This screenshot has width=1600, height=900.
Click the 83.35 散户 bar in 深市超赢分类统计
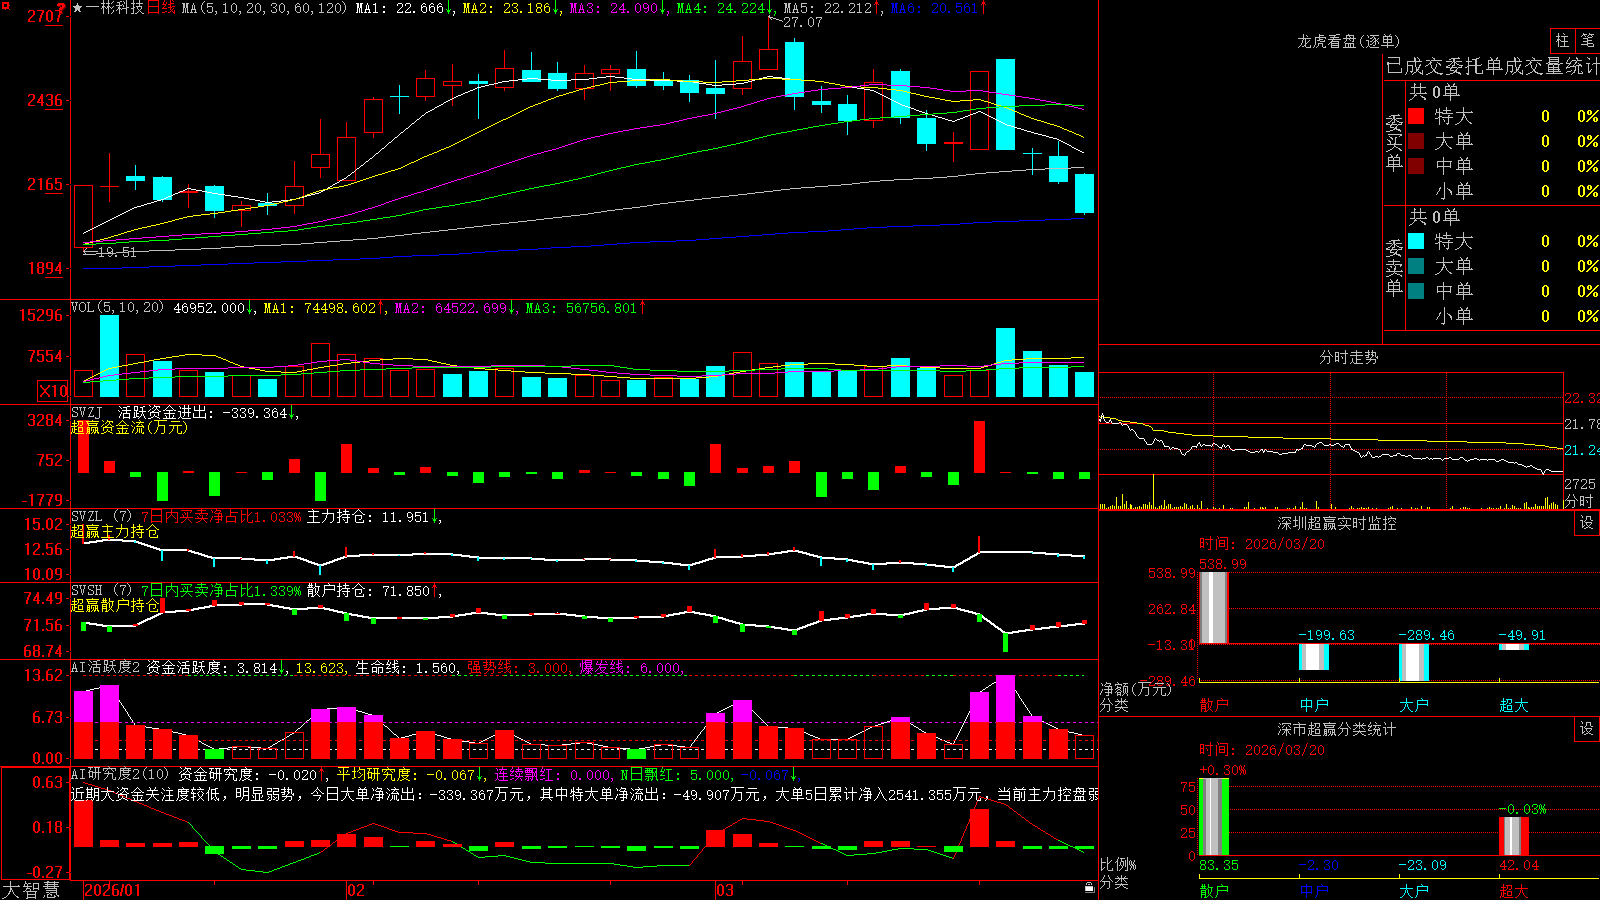(x=1213, y=817)
